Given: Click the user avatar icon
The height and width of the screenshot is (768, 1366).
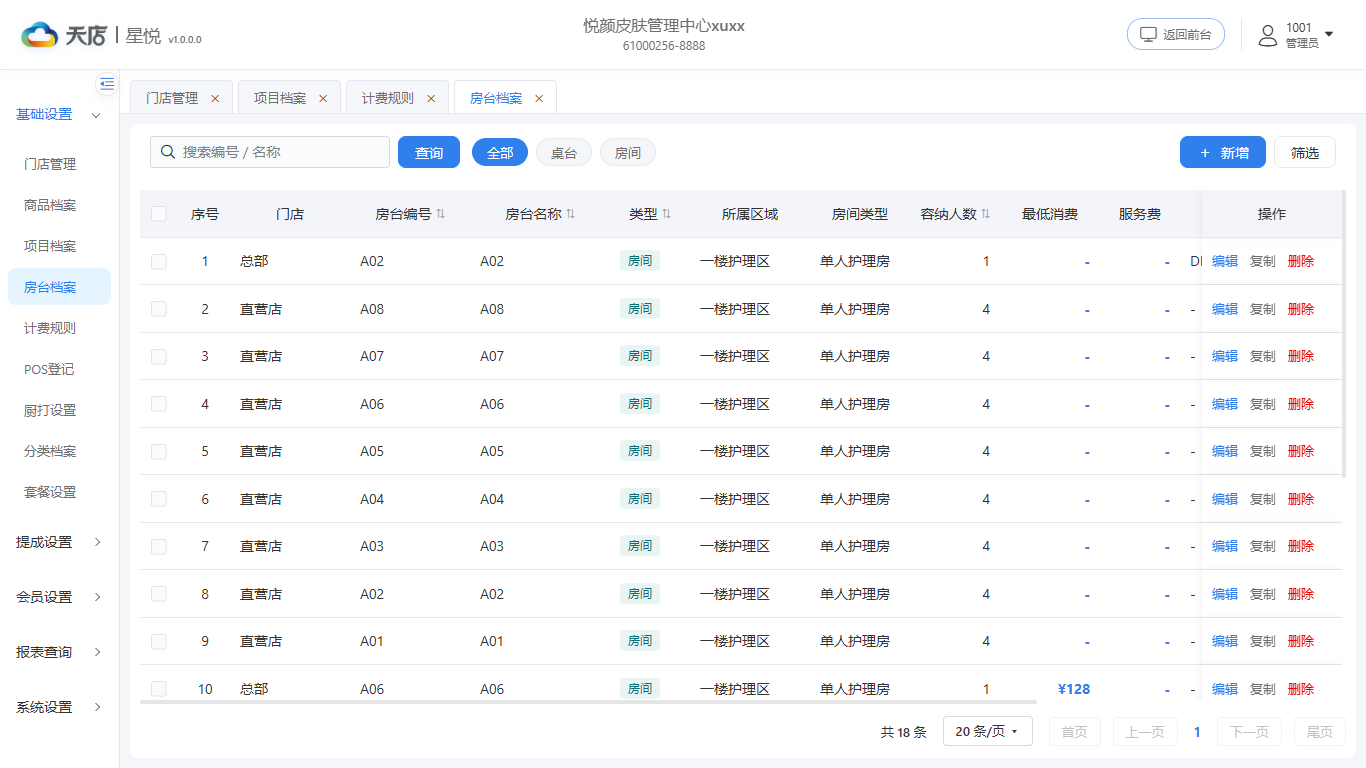Looking at the screenshot, I should click(x=1267, y=36).
